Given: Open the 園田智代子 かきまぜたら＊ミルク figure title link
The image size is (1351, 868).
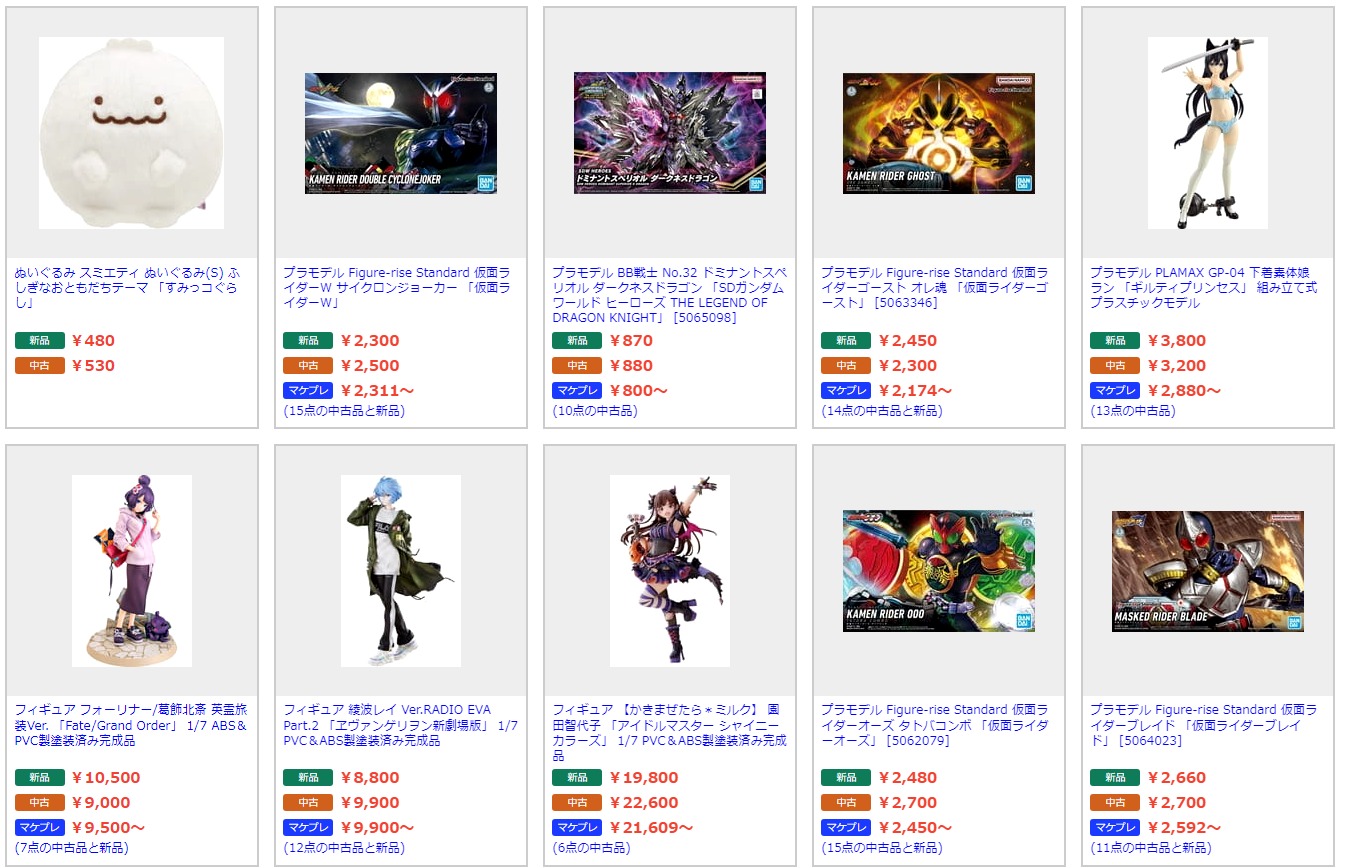Looking at the screenshot, I should pyautogui.click(x=670, y=732).
